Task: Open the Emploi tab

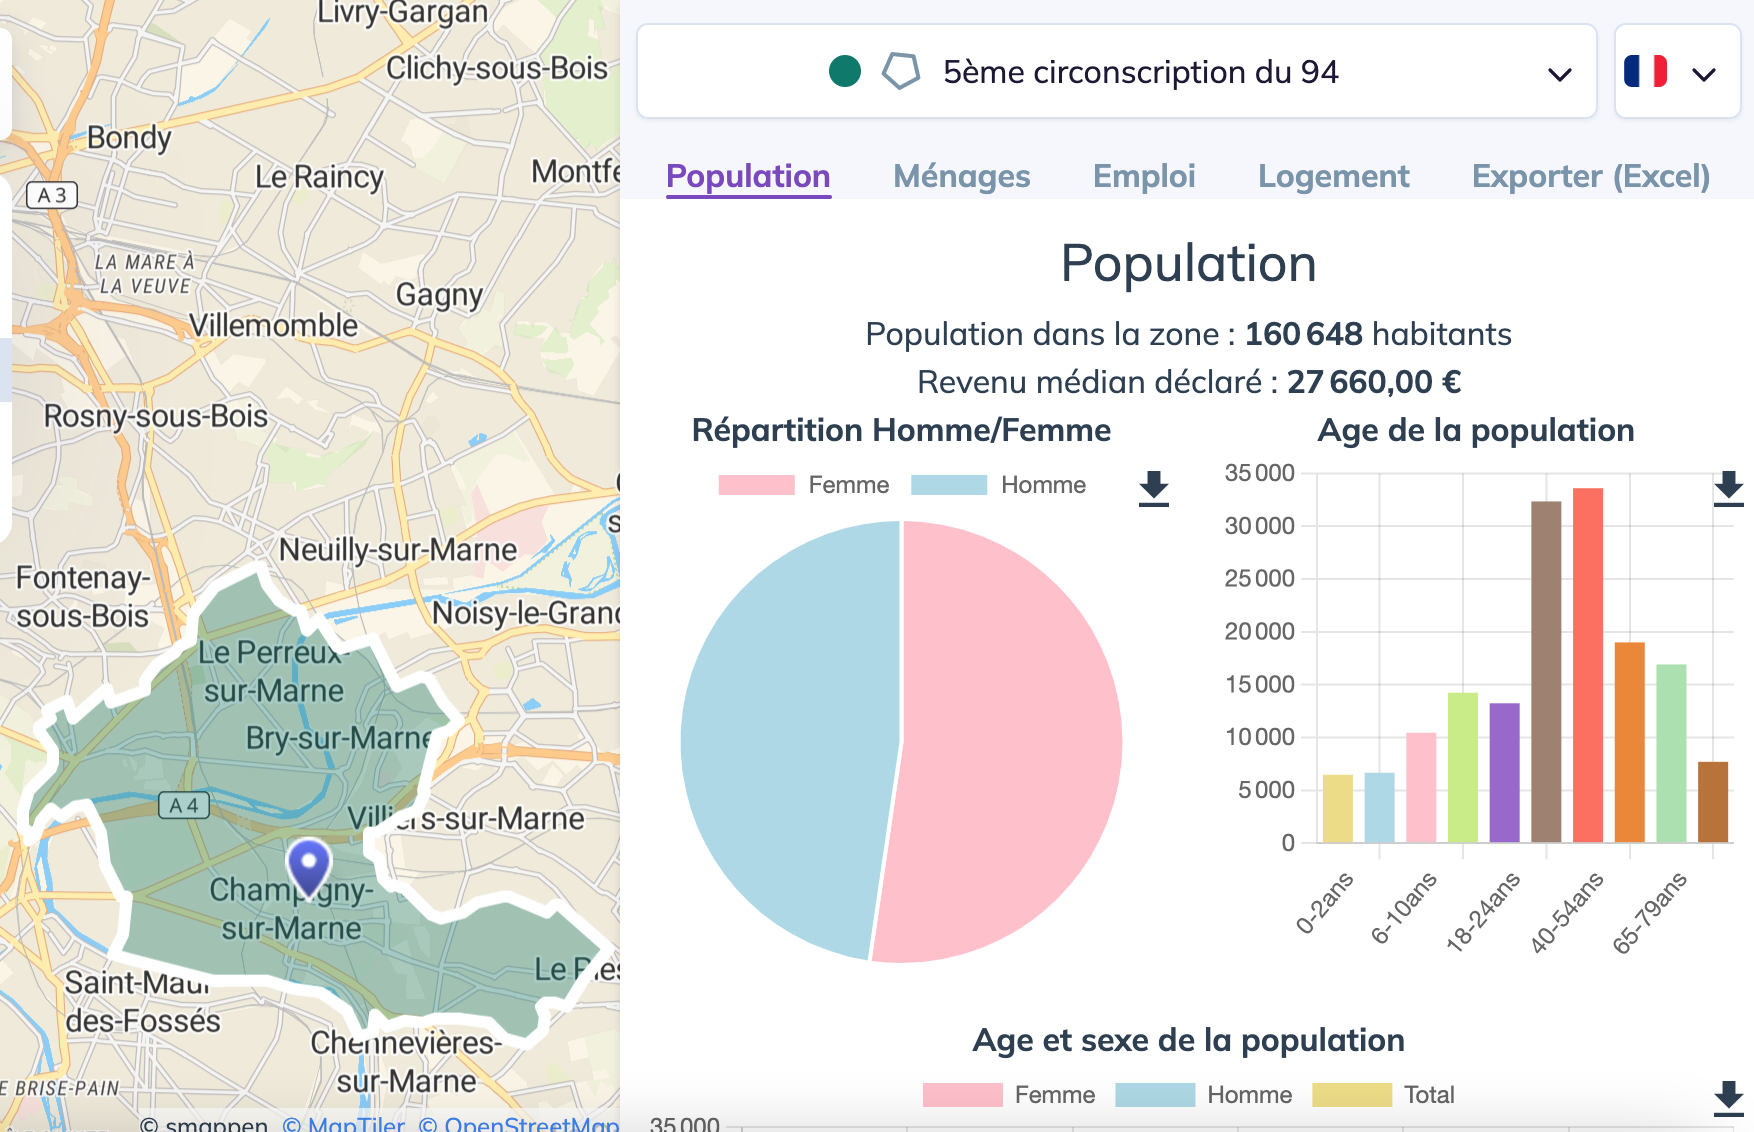Action: (x=1143, y=176)
